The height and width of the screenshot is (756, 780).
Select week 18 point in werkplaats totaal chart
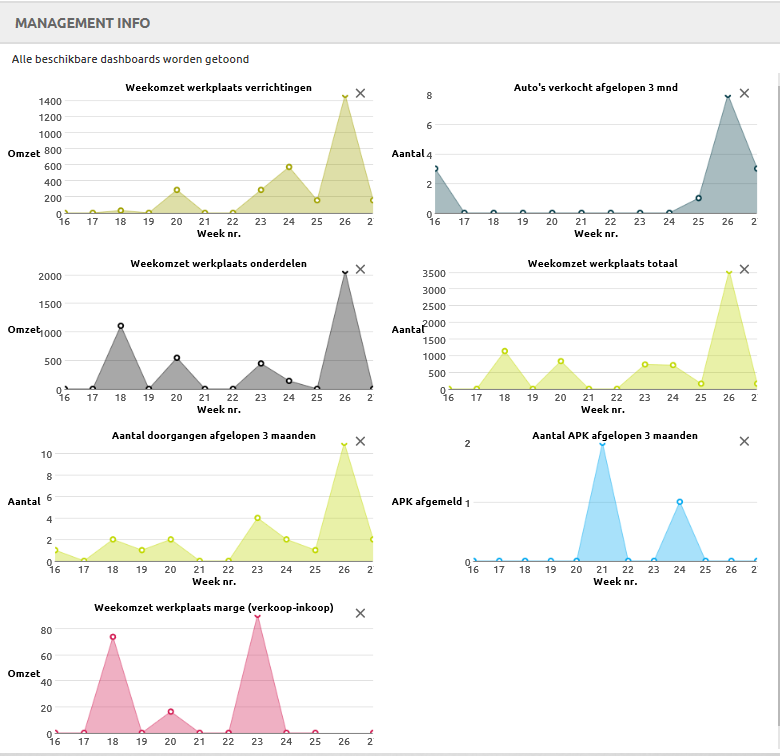tap(505, 351)
